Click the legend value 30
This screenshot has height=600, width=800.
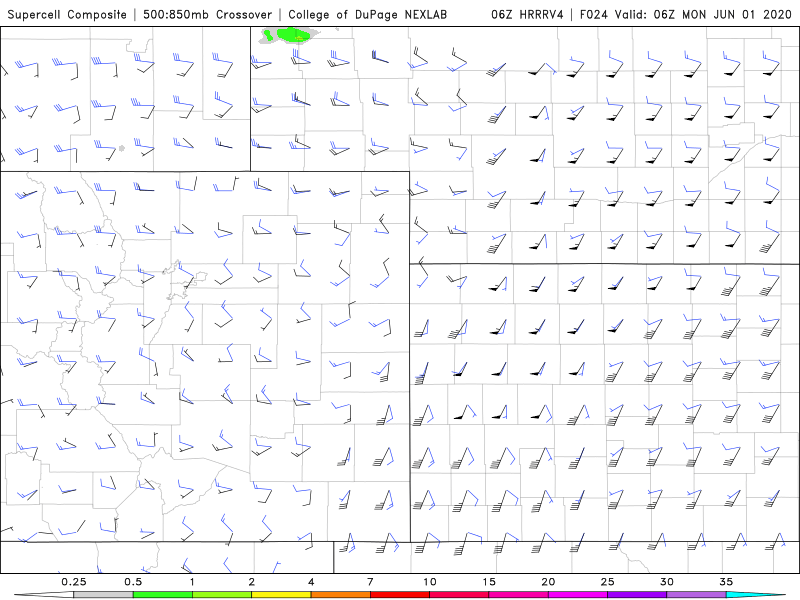click(x=666, y=582)
